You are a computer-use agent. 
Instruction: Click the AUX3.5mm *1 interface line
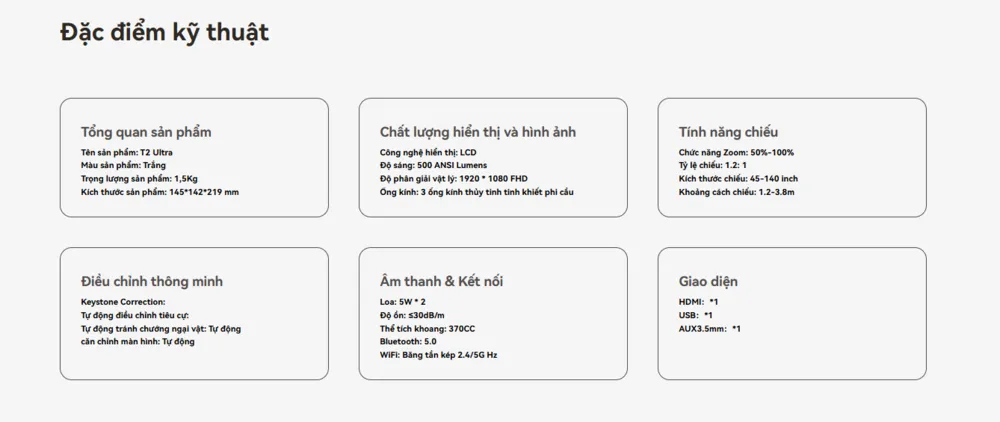click(x=710, y=328)
